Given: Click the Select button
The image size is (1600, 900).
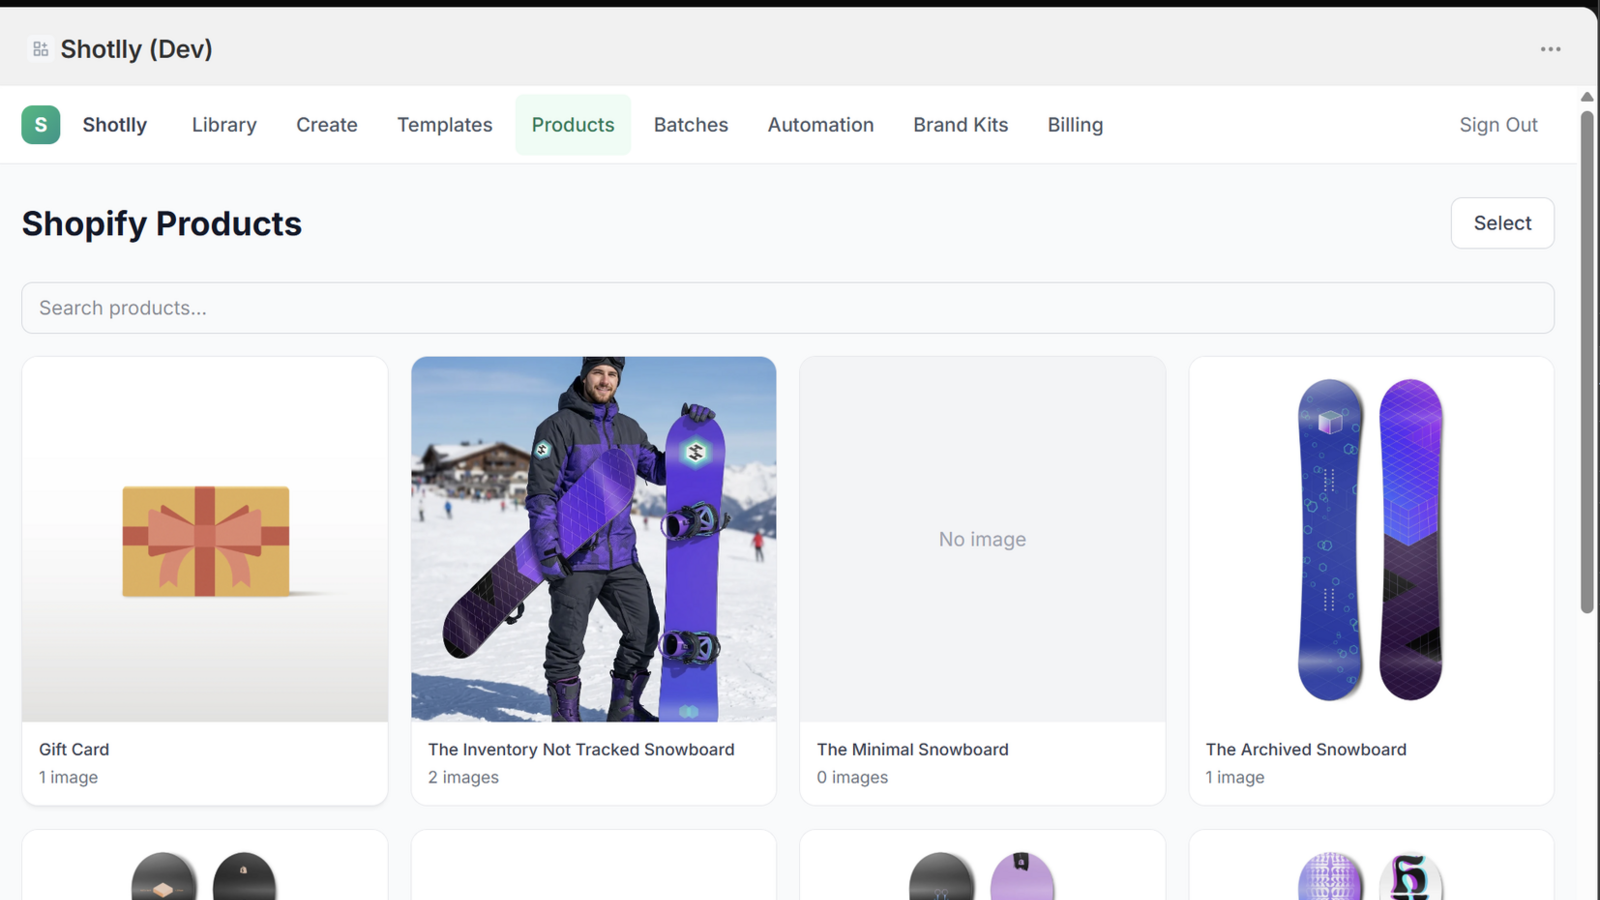Looking at the screenshot, I should (1503, 223).
